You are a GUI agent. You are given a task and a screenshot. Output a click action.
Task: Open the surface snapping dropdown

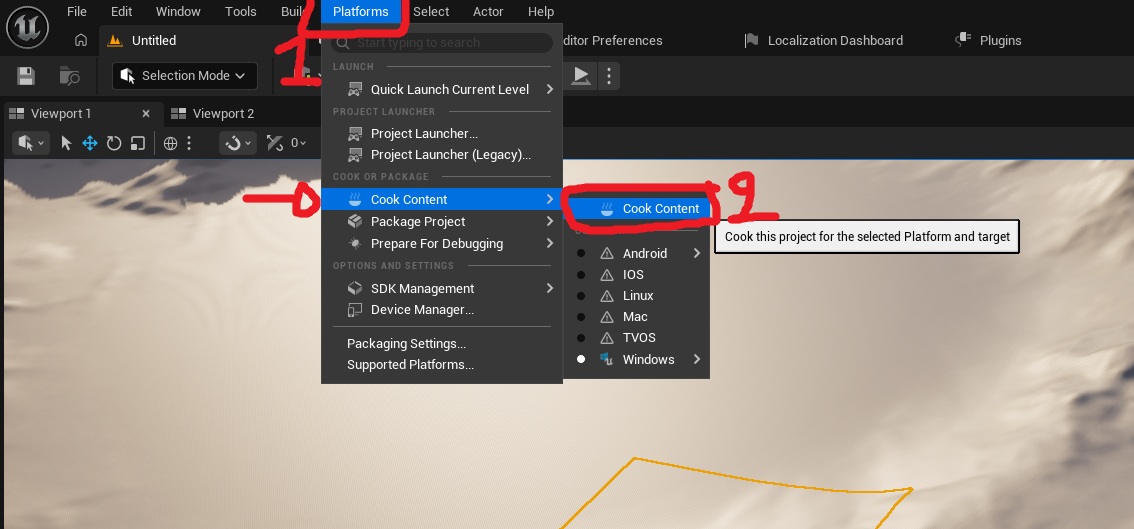[x=238, y=143]
